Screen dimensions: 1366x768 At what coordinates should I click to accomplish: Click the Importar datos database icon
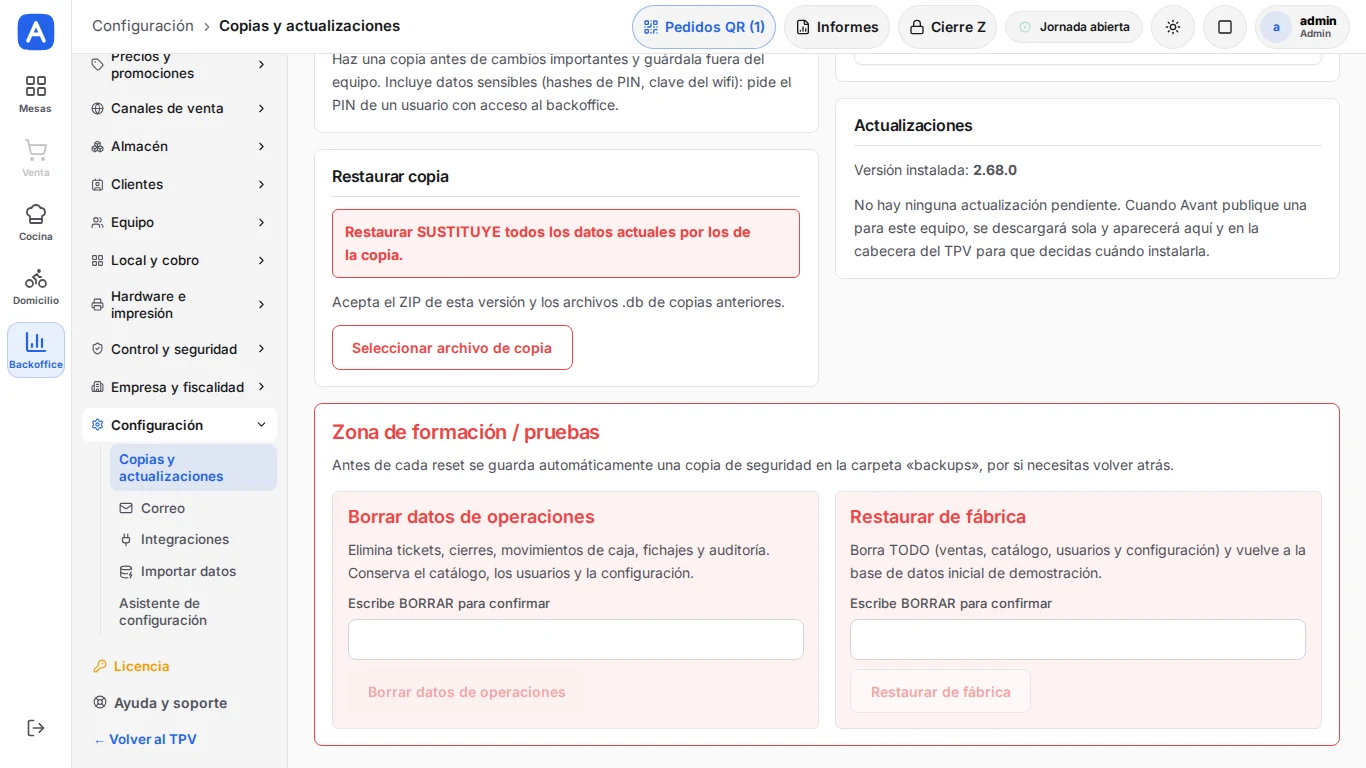126,571
